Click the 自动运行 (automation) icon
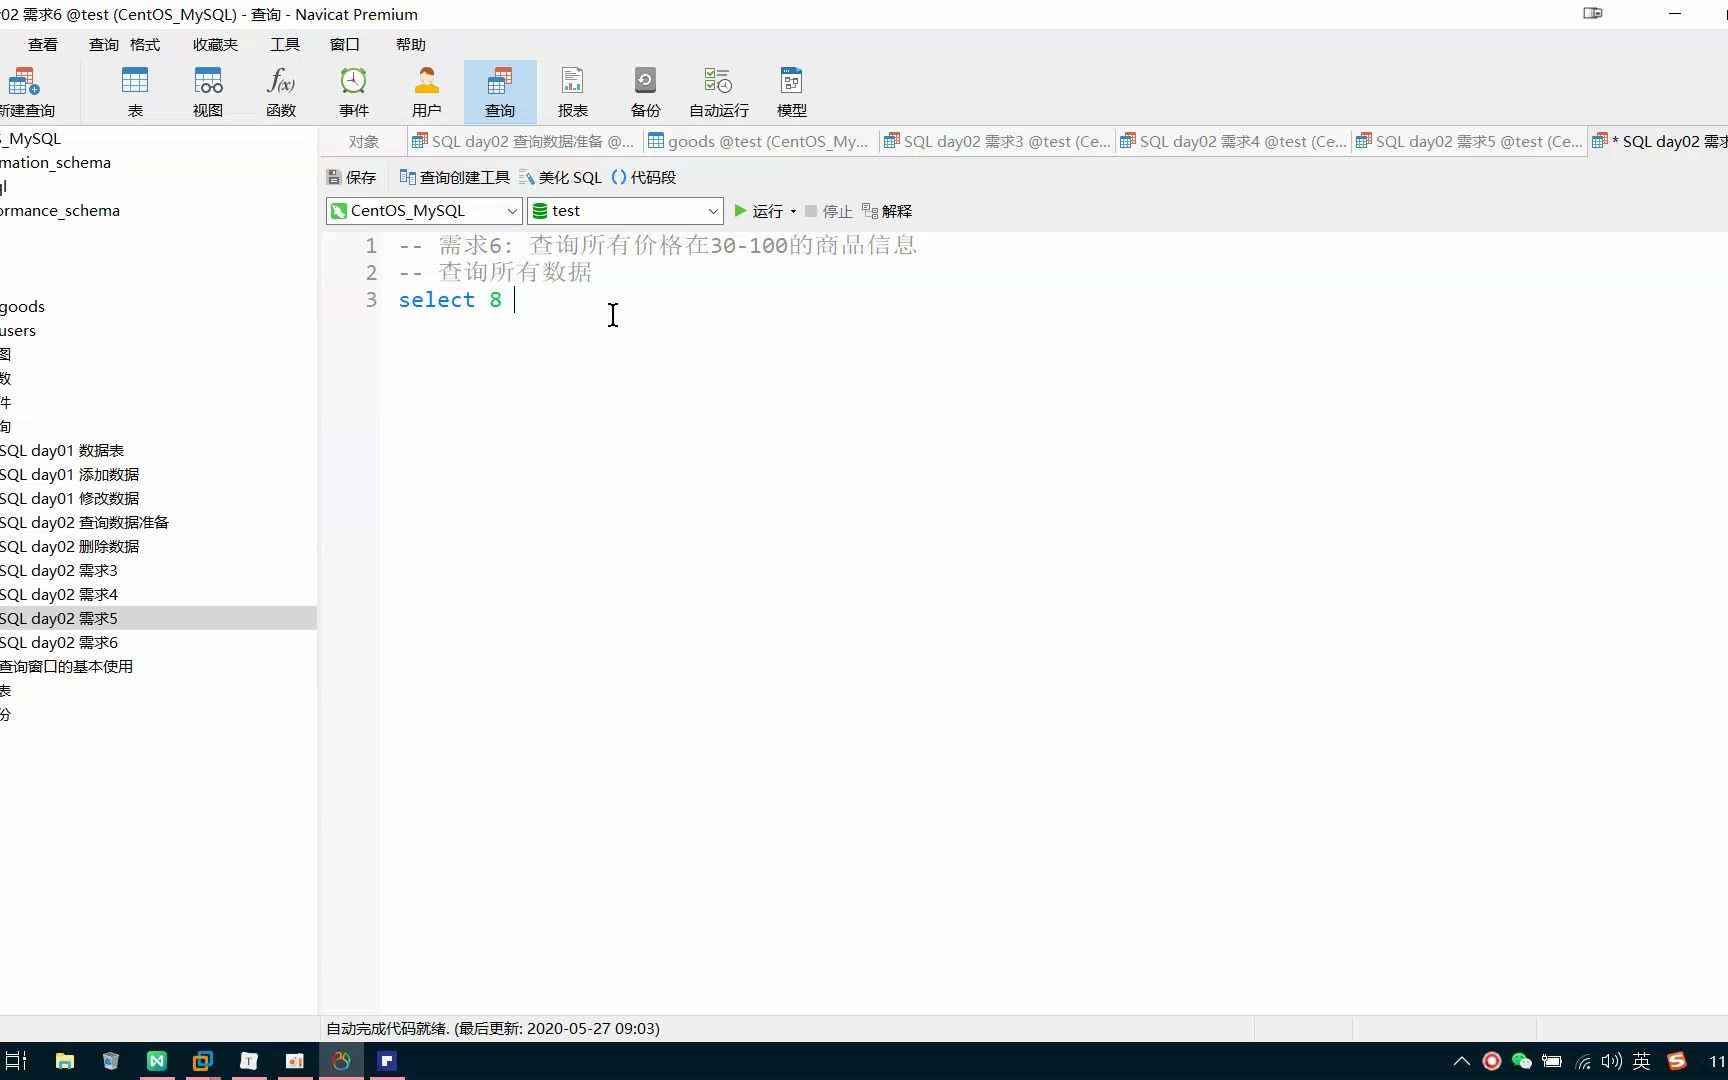1728x1080 pixels. point(717,92)
